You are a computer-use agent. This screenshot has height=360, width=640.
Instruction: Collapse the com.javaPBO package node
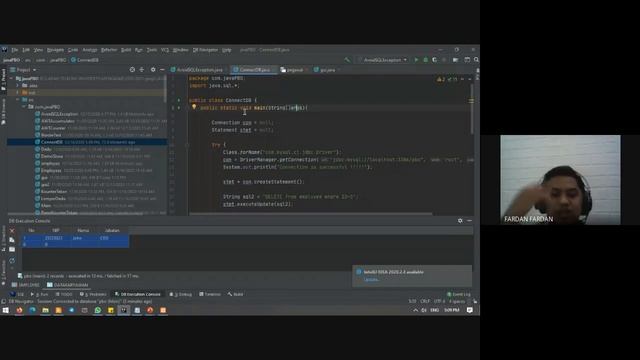24,107
